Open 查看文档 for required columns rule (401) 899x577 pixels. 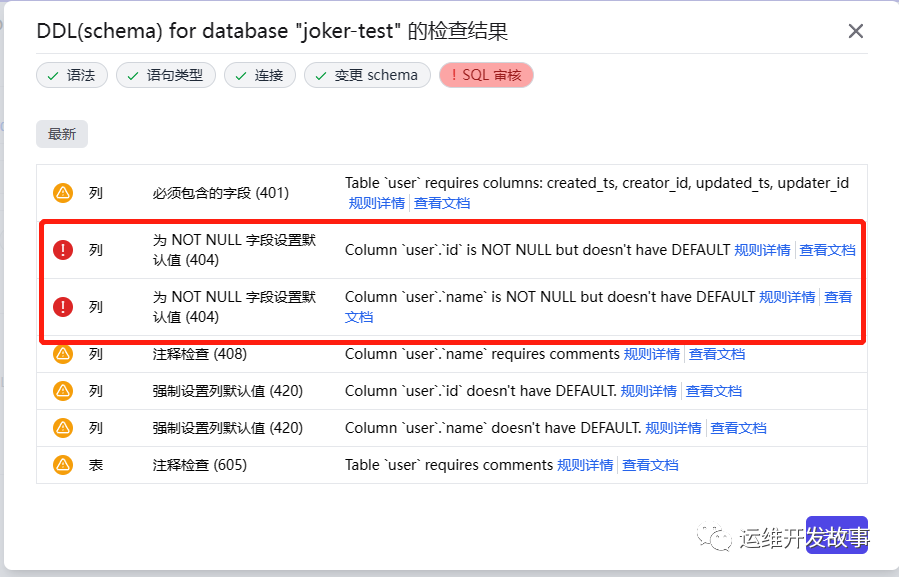point(442,203)
